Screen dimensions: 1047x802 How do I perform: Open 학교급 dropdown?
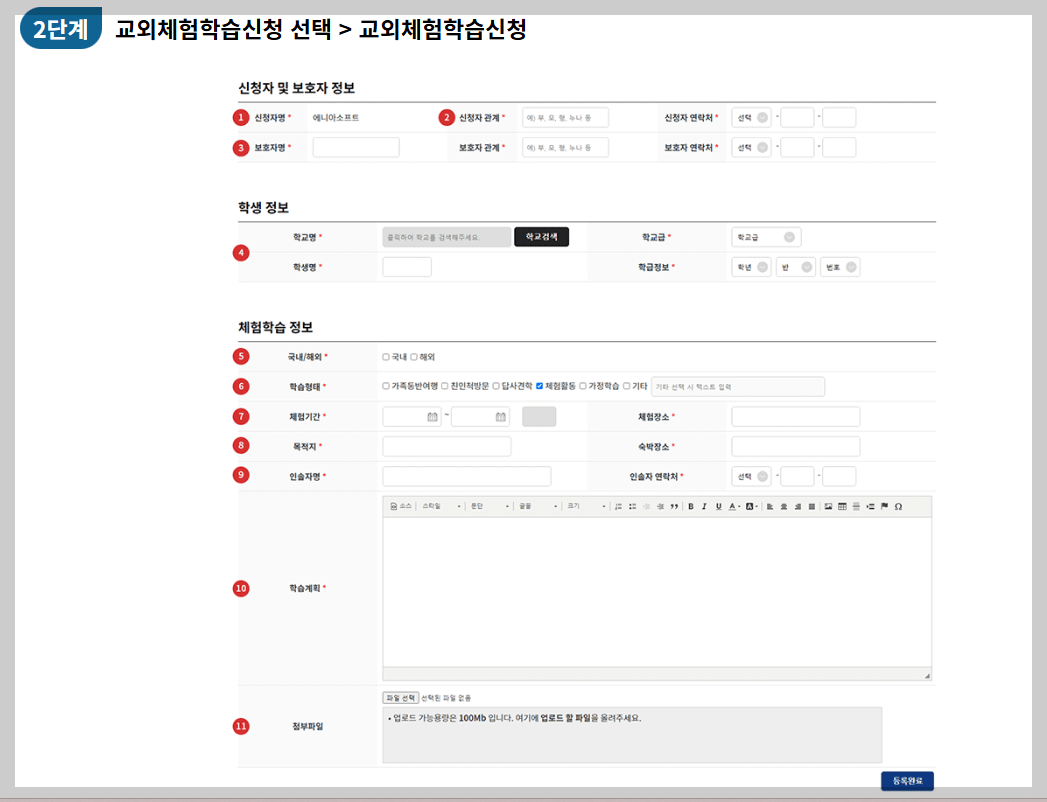pos(766,237)
